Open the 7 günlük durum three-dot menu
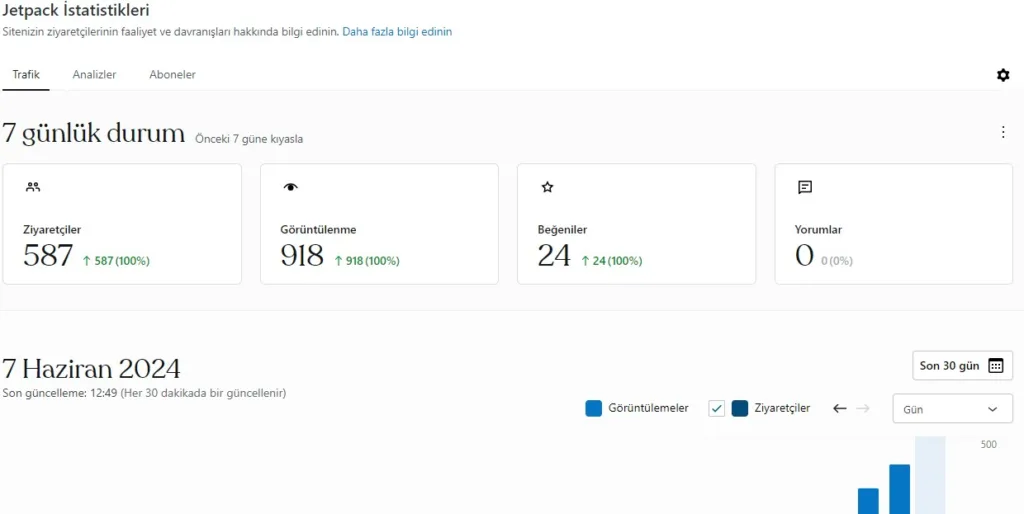 point(1003,132)
